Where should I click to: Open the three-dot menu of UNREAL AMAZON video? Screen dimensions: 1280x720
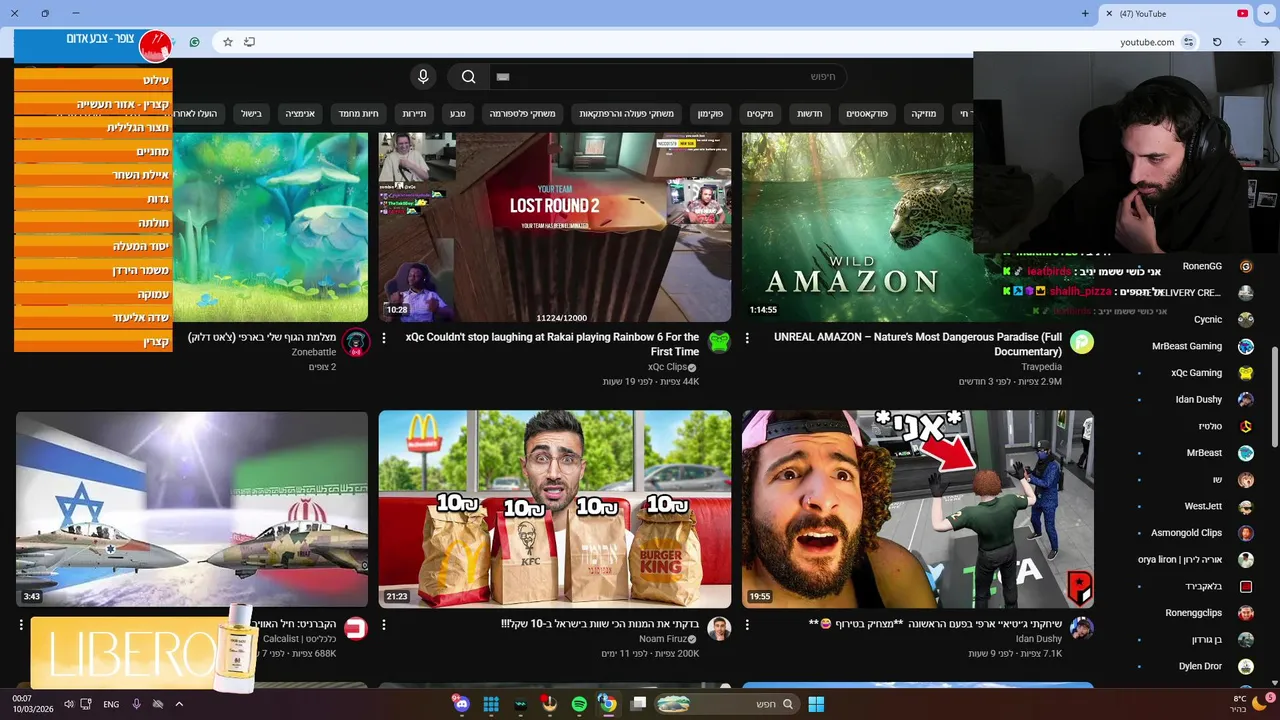(747, 339)
